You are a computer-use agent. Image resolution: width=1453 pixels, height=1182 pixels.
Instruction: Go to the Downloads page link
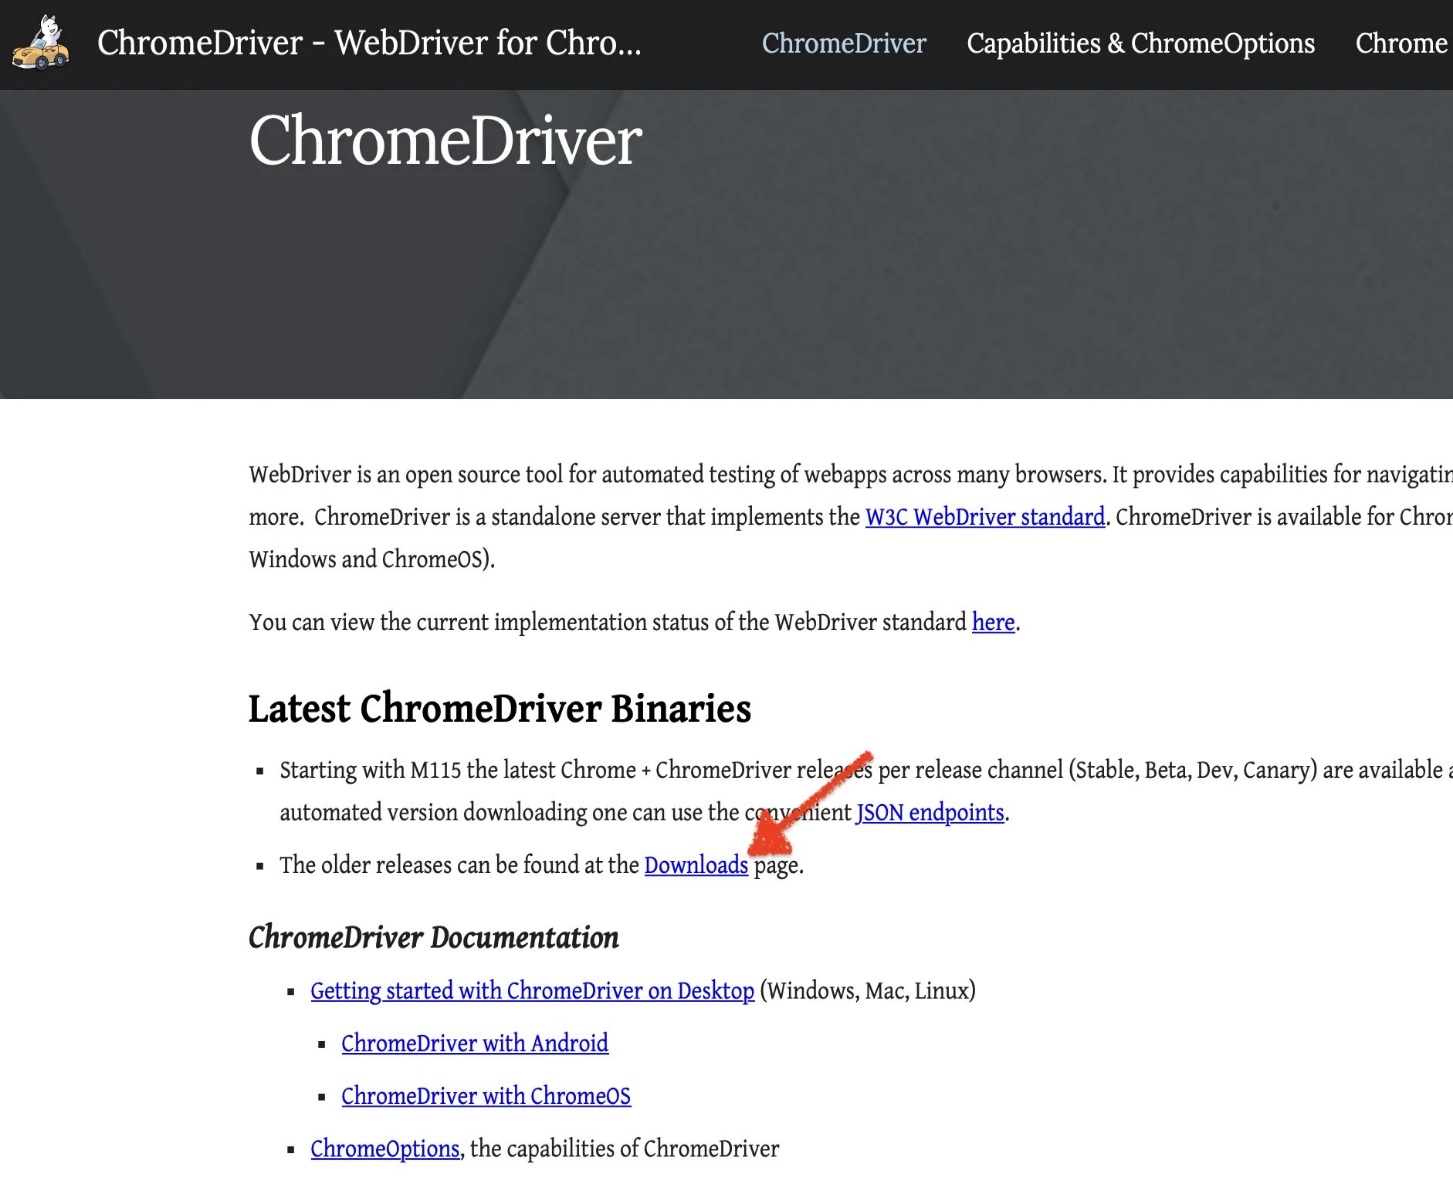click(x=696, y=865)
